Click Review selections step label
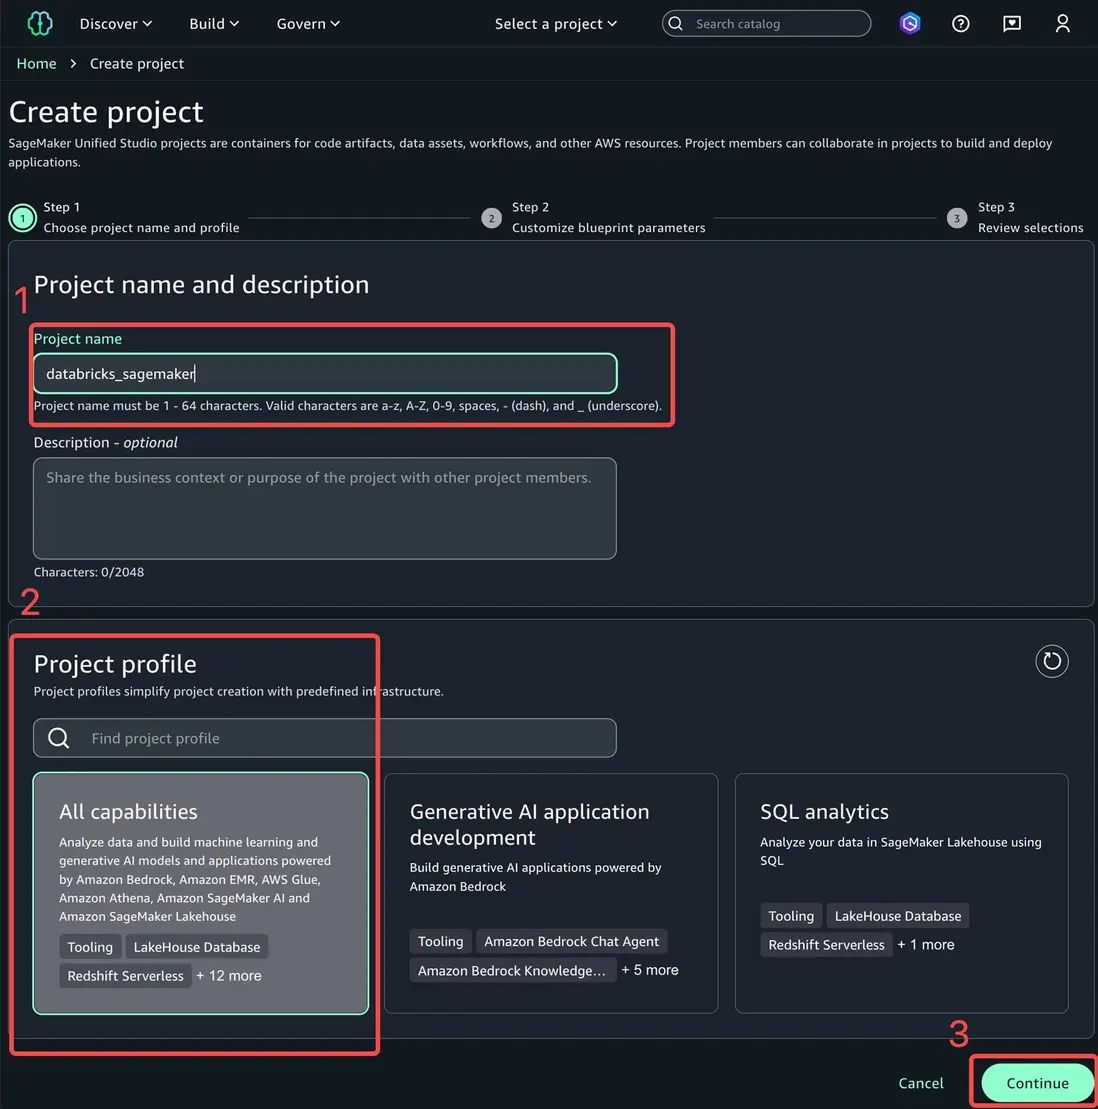Image resolution: width=1098 pixels, height=1109 pixels. [x=1030, y=228]
